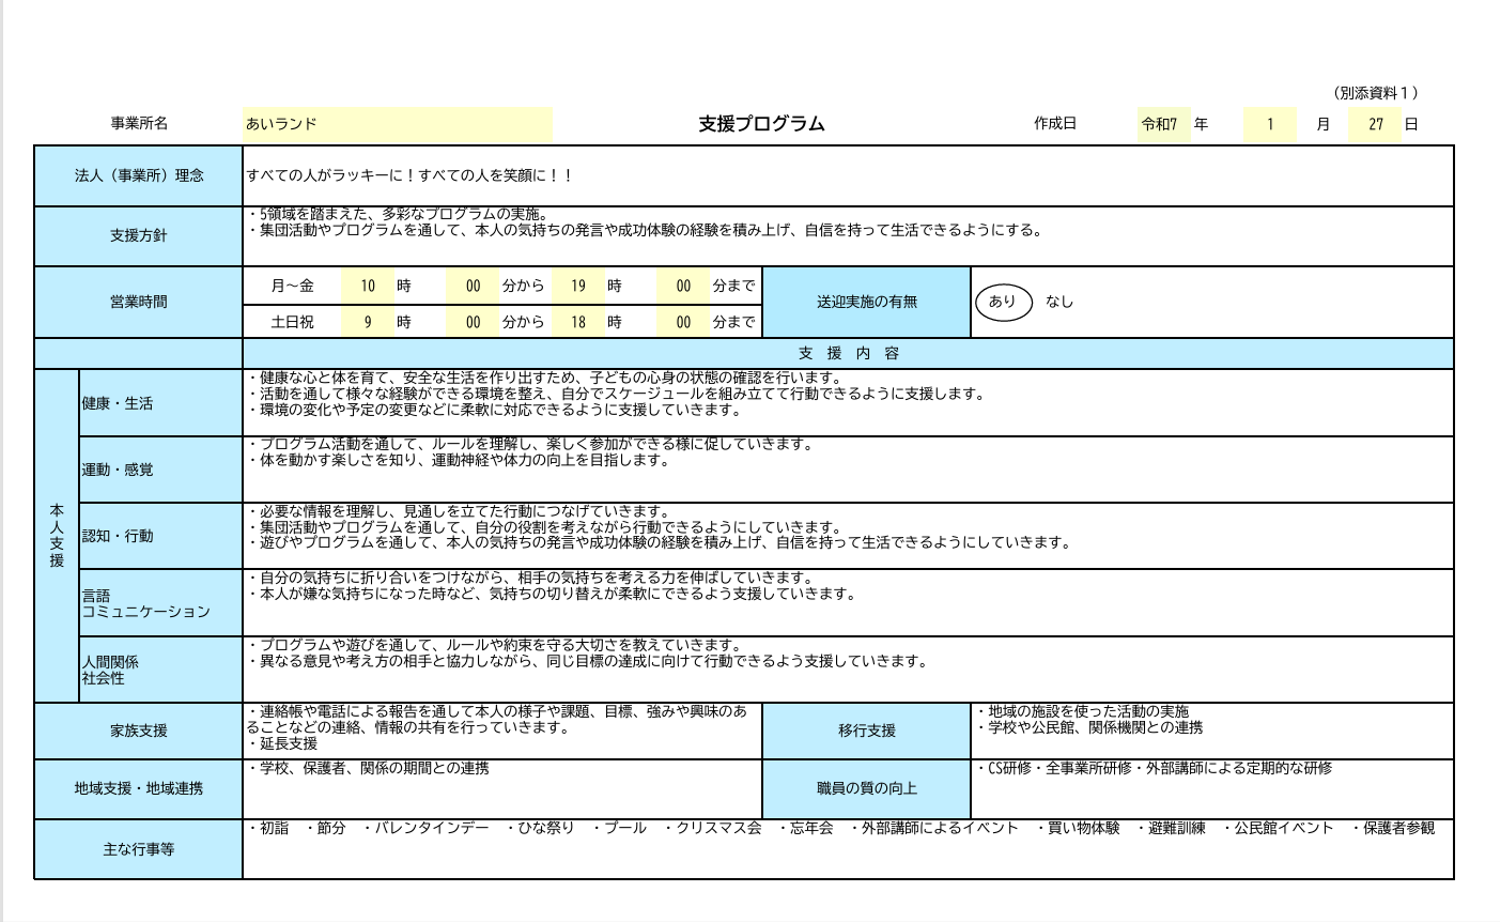Click the 言語コミュニケーション category cell

click(161, 603)
